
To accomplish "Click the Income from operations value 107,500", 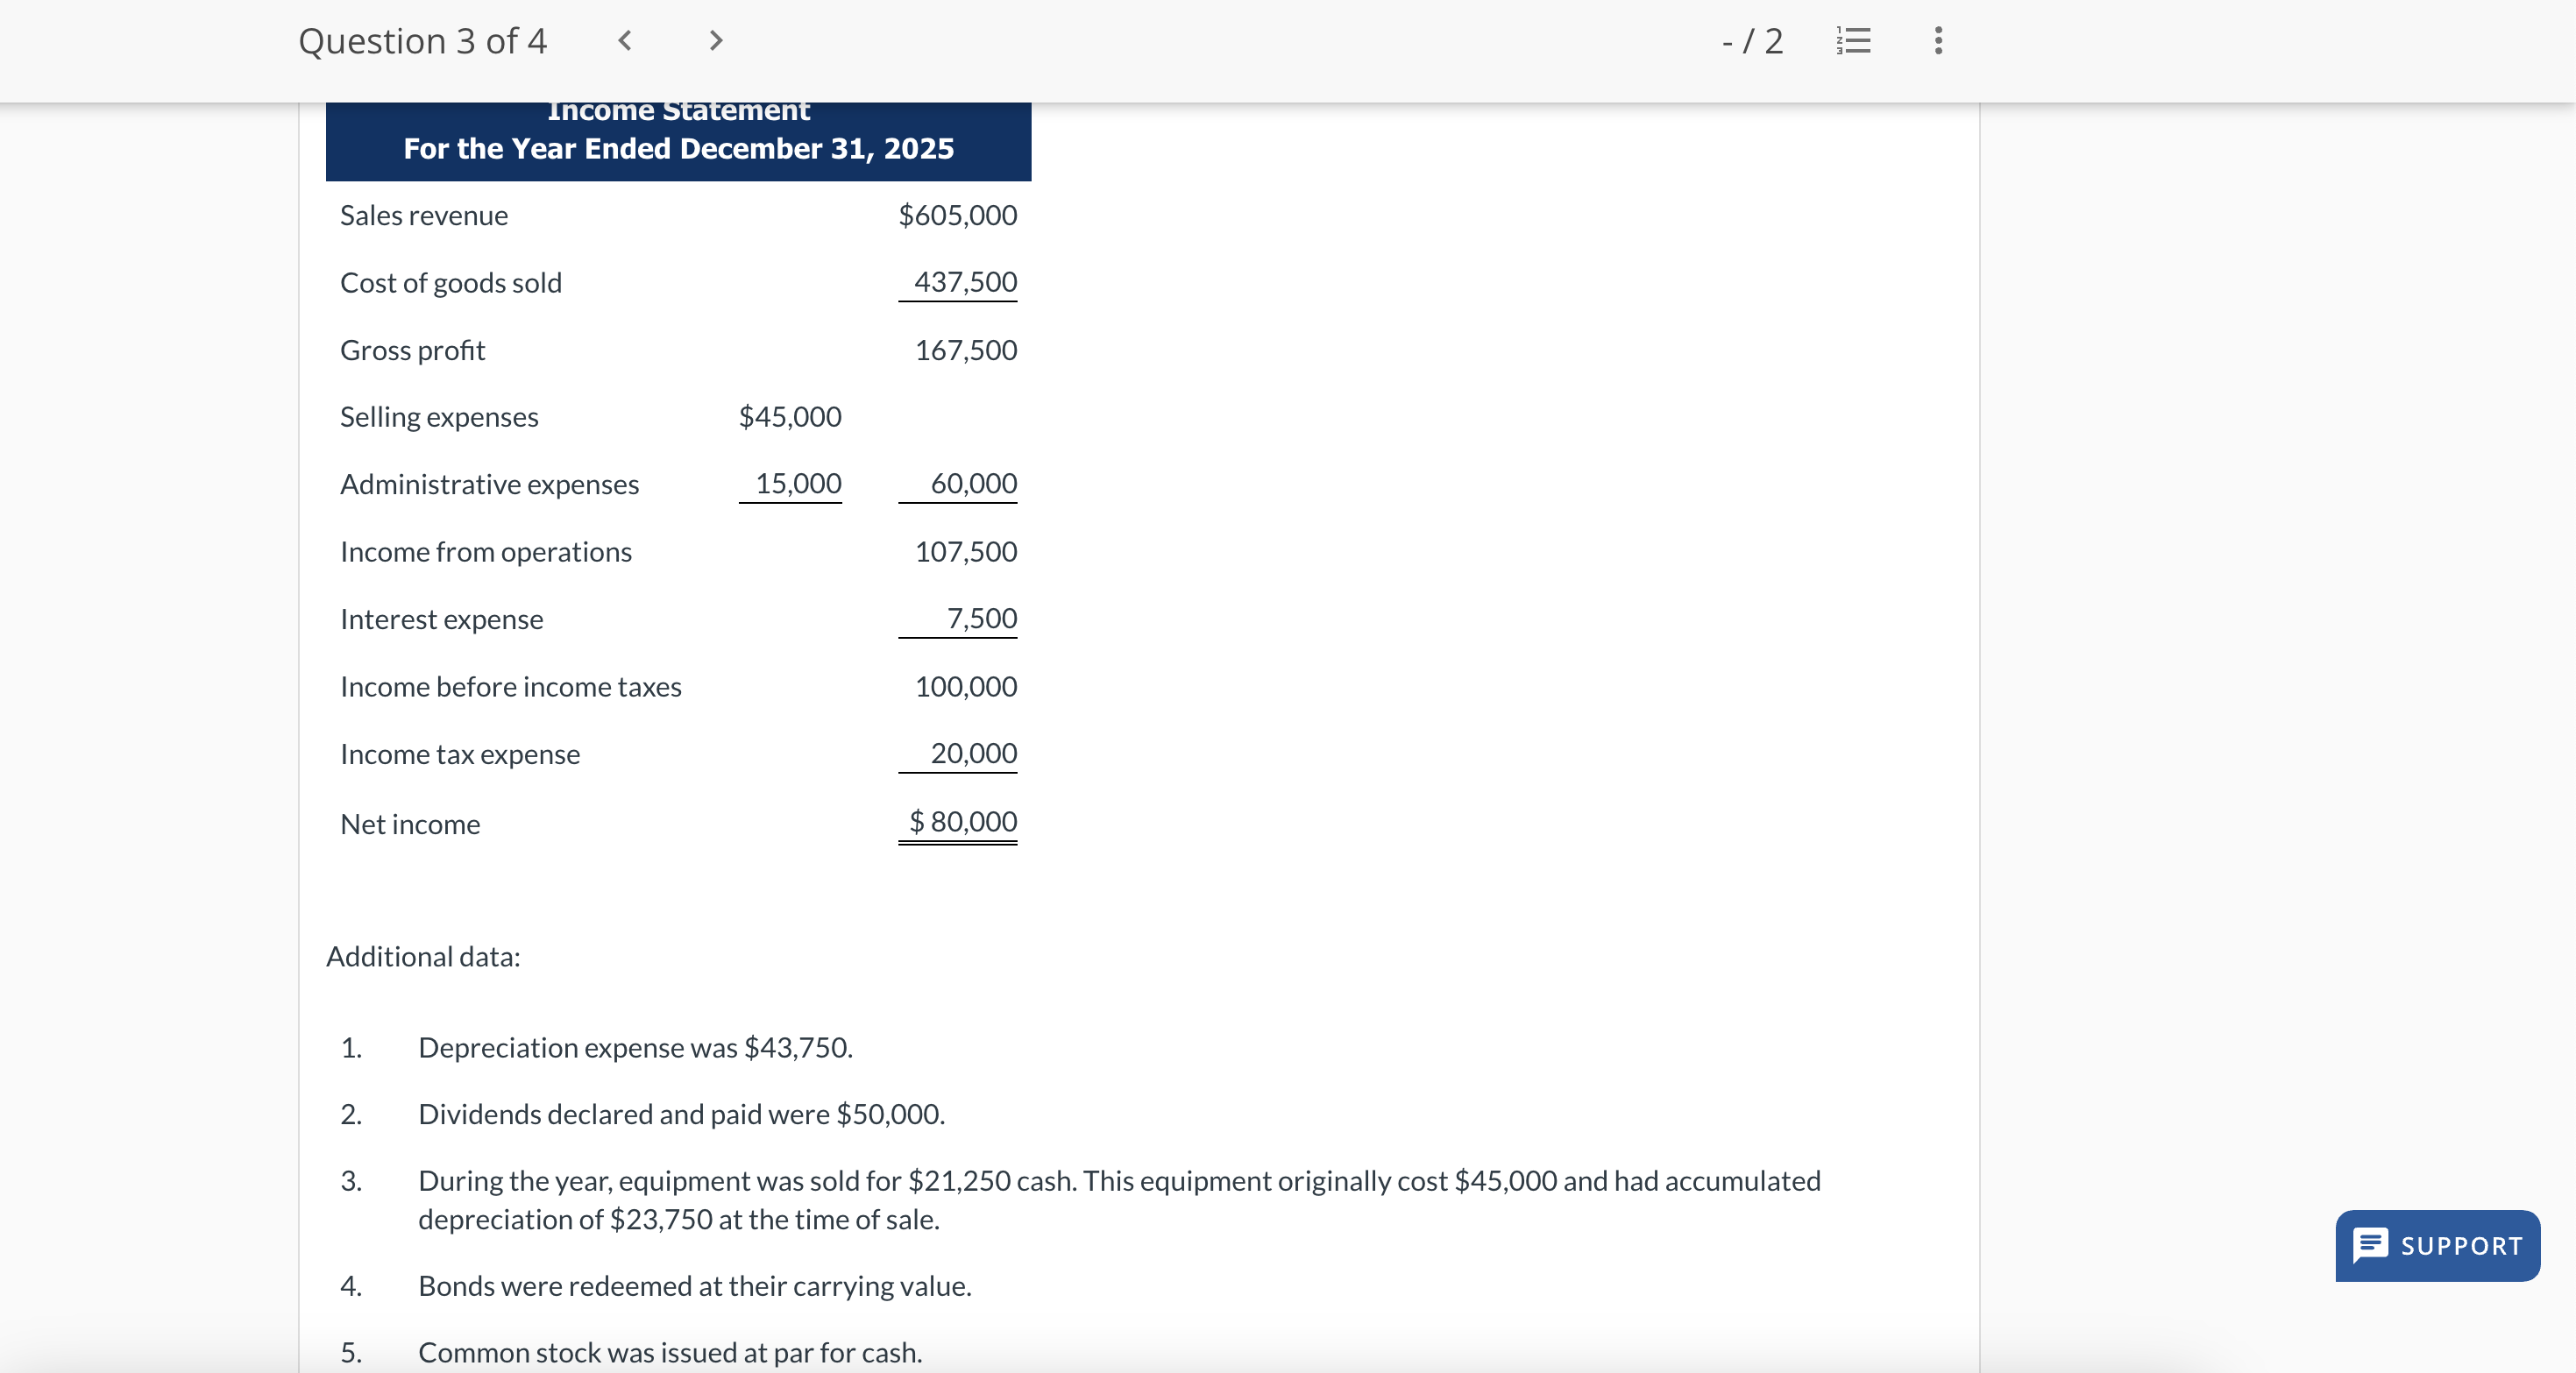I will click(x=965, y=551).
